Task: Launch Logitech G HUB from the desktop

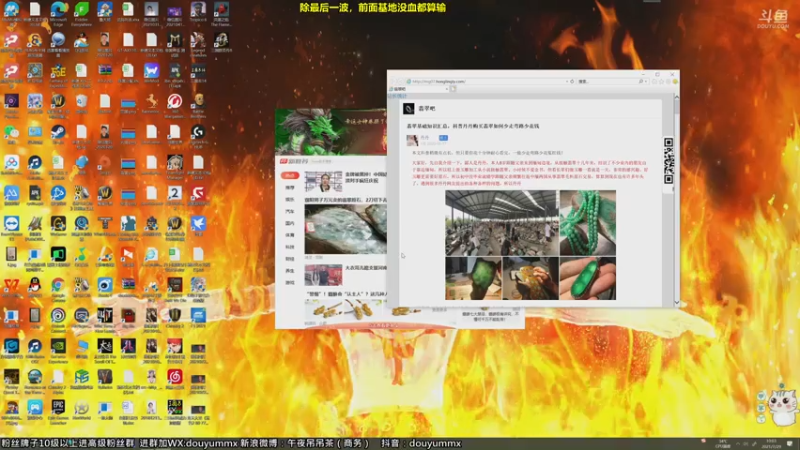Action: click(x=198, y=133)
